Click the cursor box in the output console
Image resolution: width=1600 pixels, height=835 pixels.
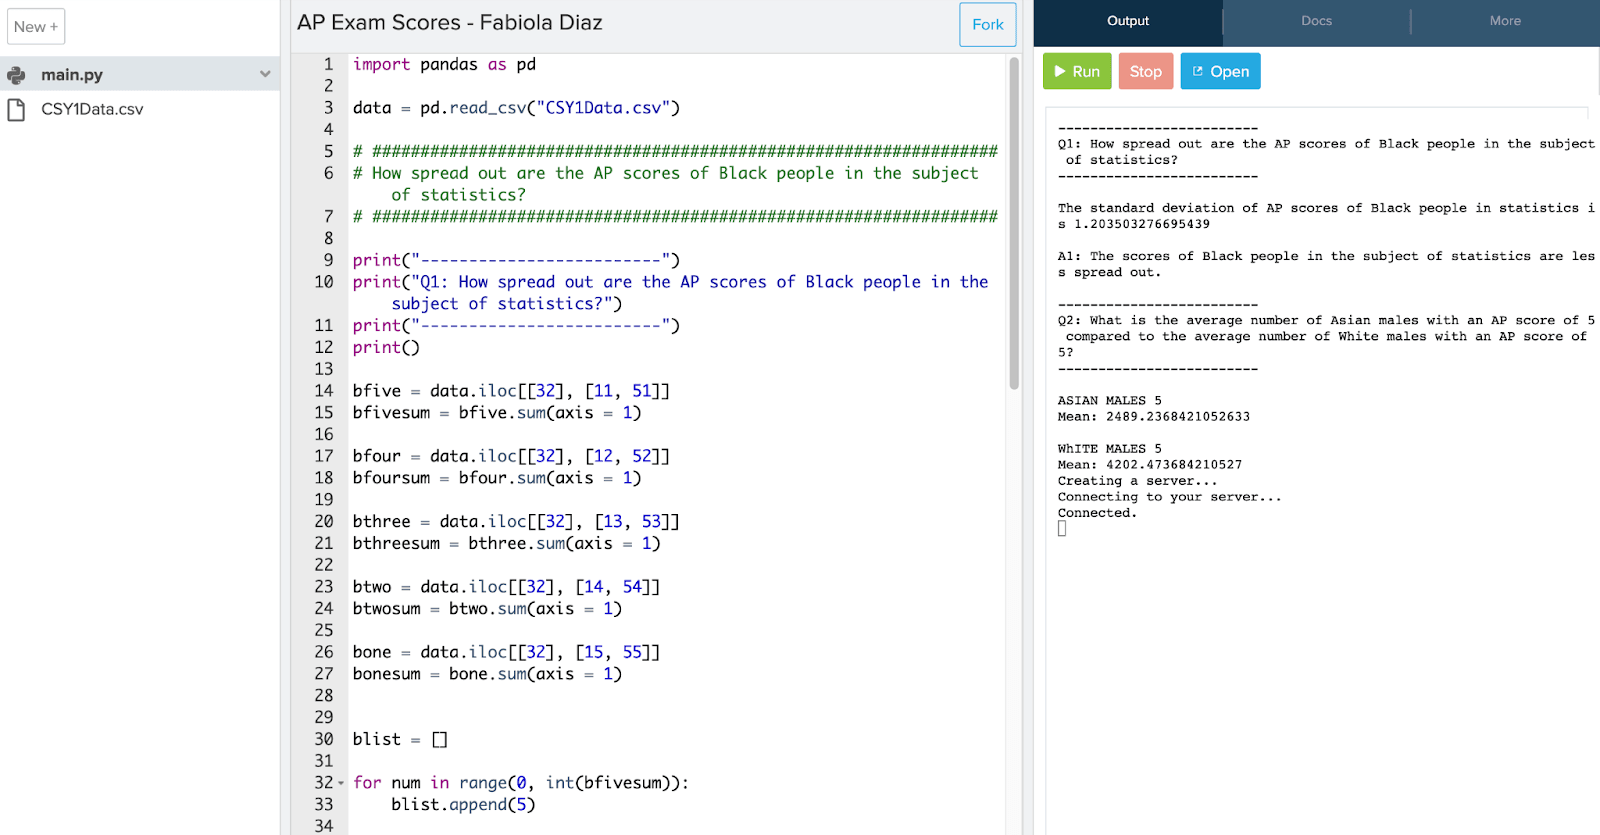[x=1062, y=529]
